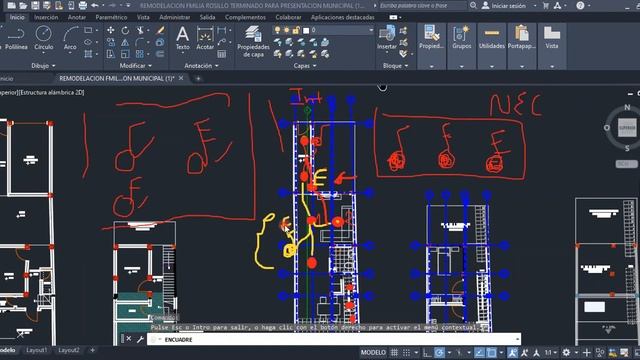The height and width of the screenshot is (360, 640).
Task: Select the Erase (Borrar) tool
Action: [160, 30]
